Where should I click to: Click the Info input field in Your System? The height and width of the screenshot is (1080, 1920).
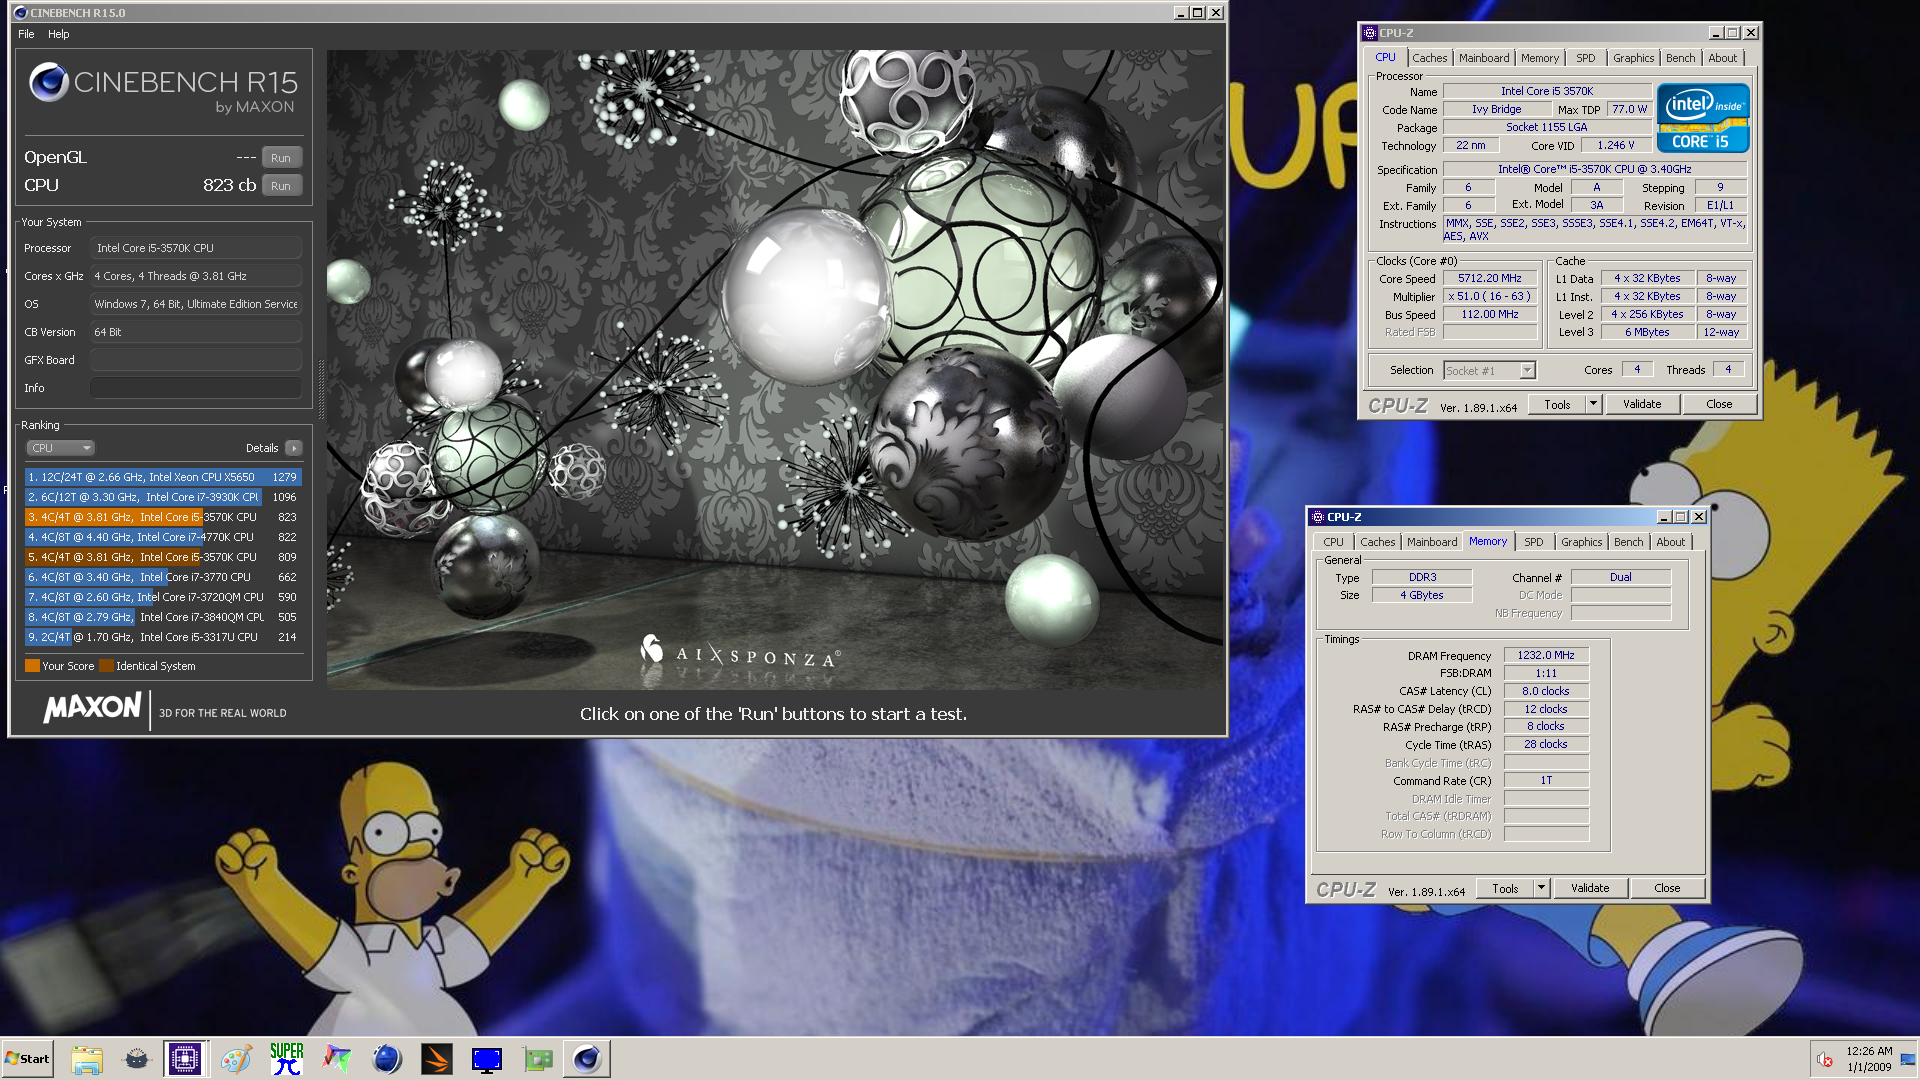click(x=196, y=388)
